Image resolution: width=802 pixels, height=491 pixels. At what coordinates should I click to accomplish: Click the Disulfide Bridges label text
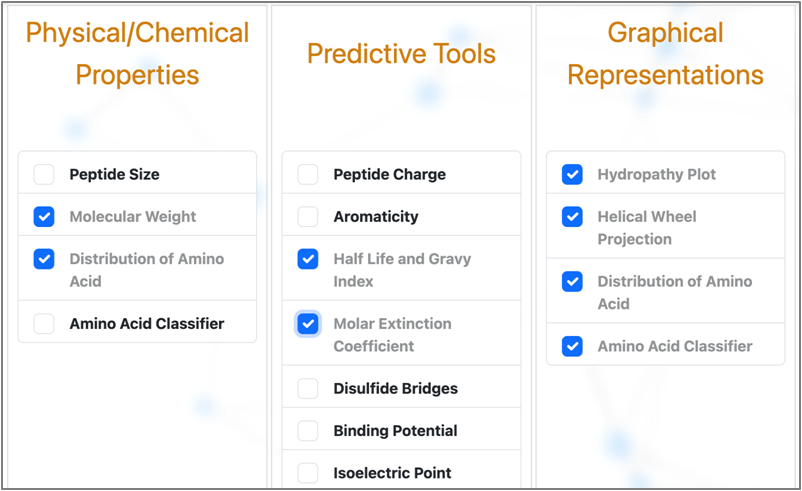pos(395,389)
